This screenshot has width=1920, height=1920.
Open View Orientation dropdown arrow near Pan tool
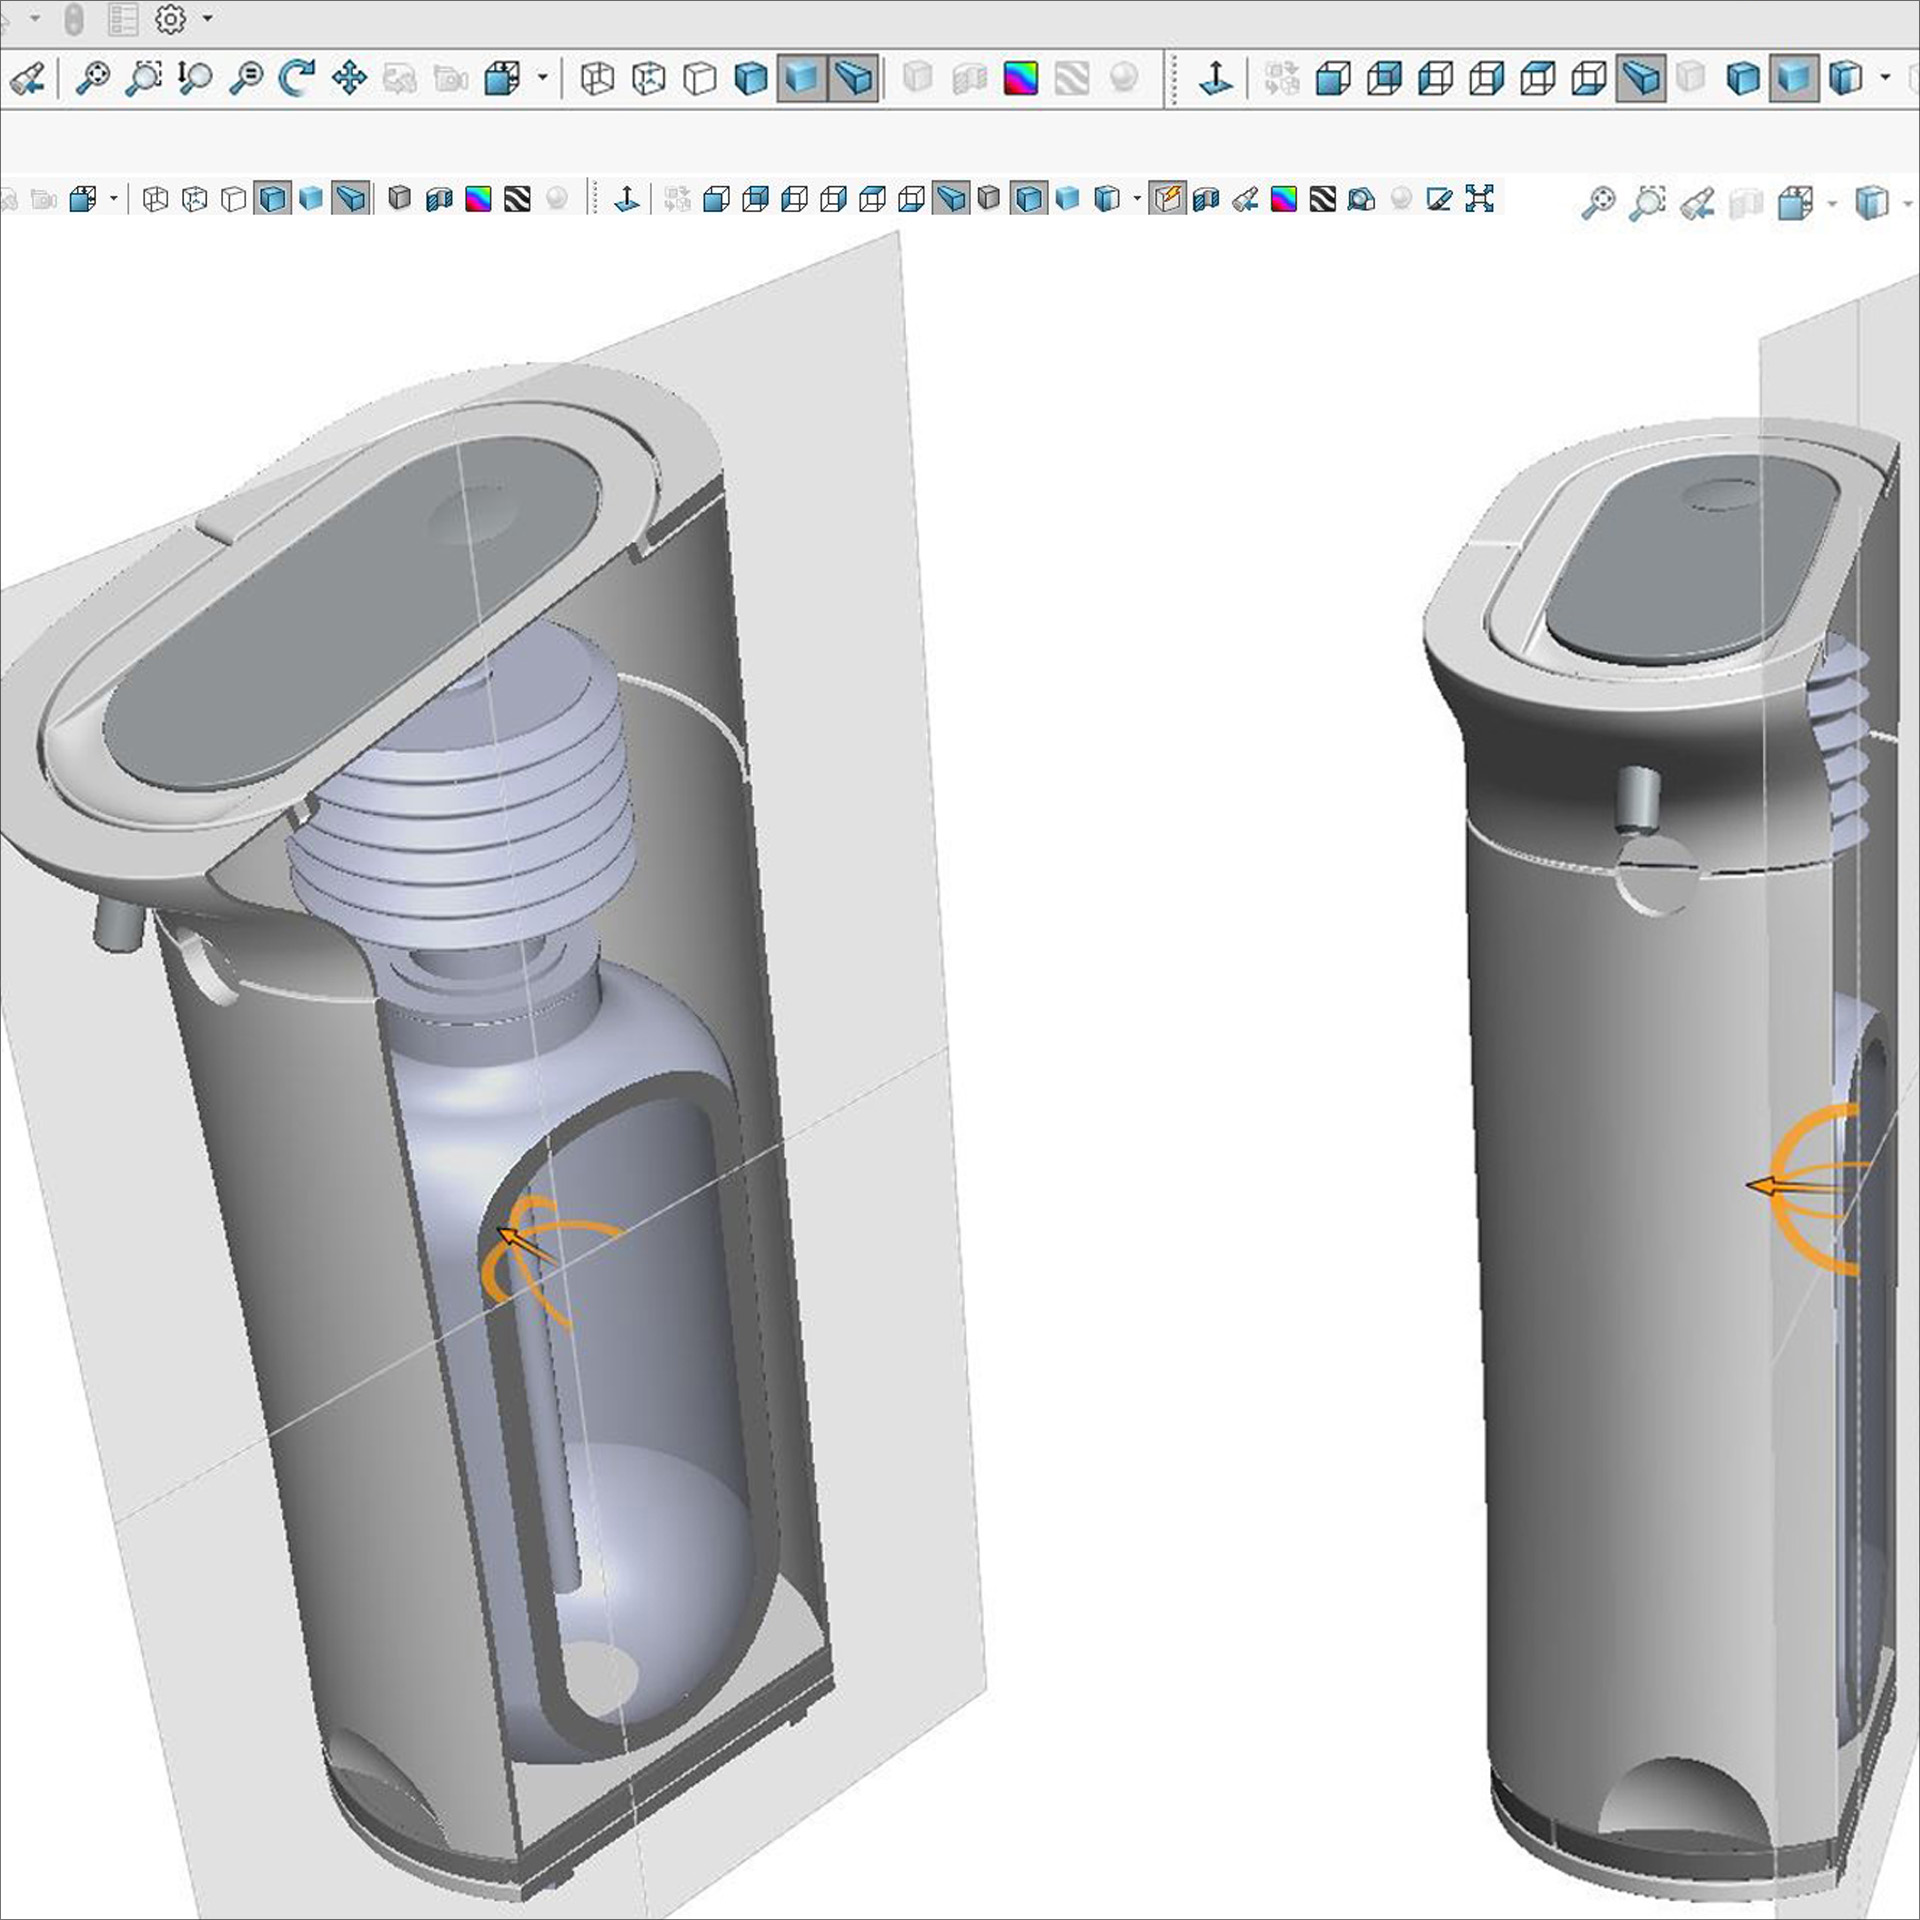coord(542,77)
